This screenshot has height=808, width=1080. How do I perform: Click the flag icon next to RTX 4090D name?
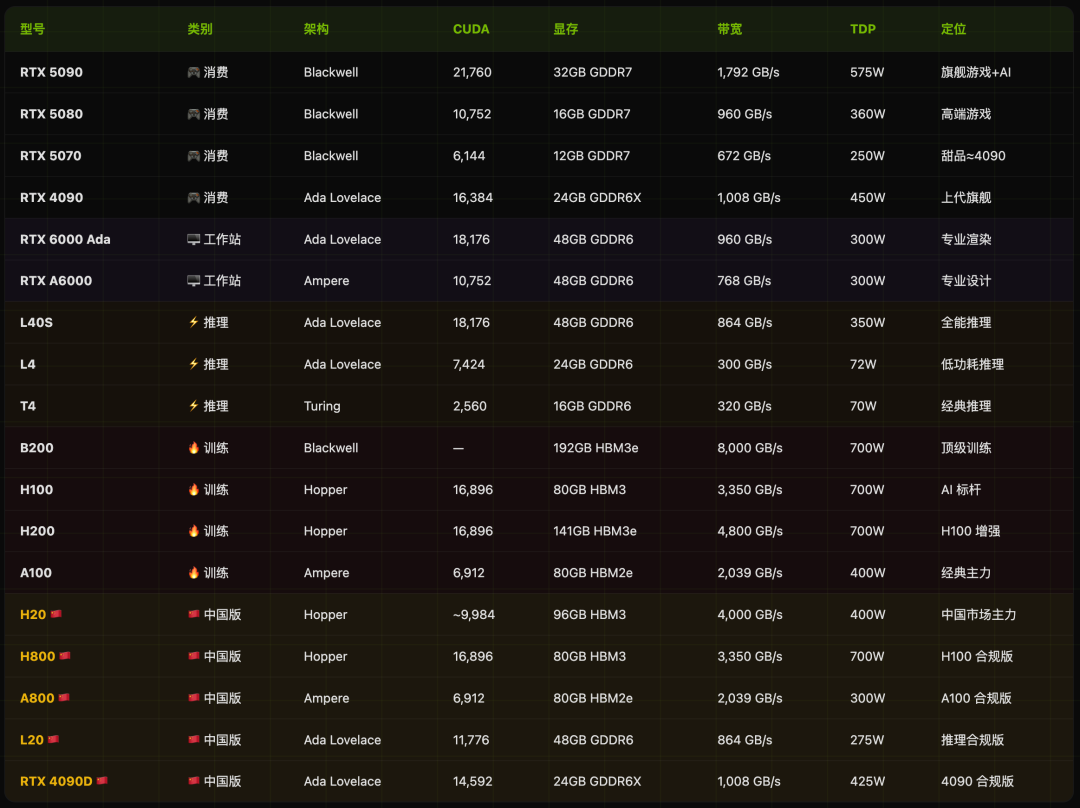click(102, 780)
